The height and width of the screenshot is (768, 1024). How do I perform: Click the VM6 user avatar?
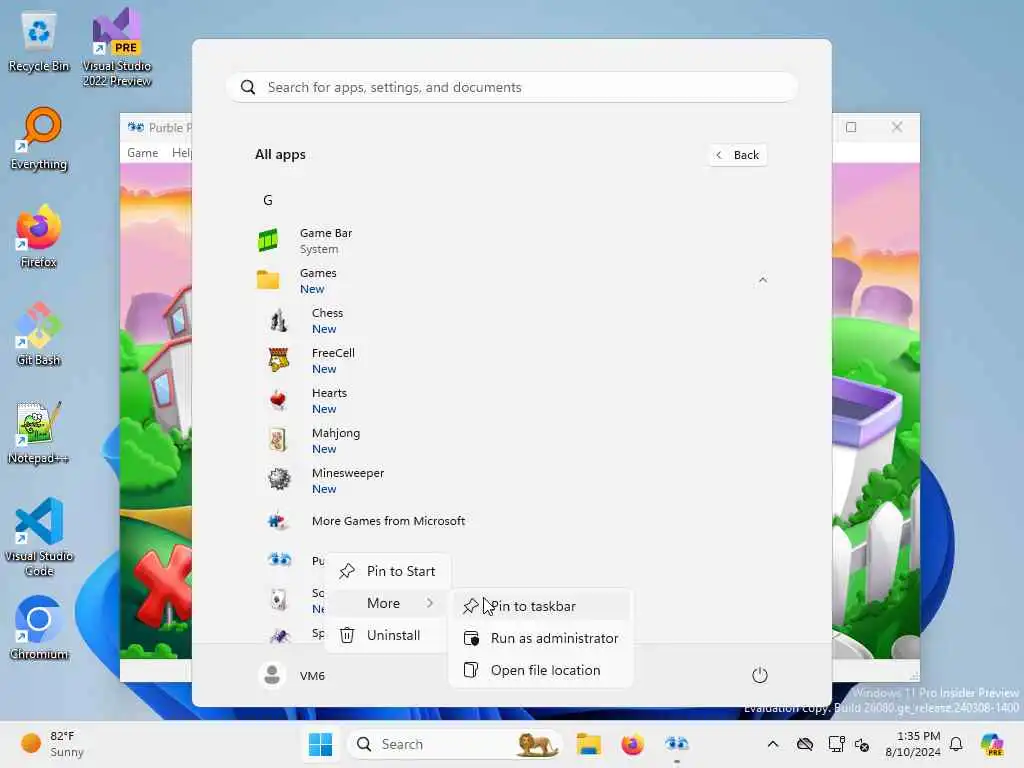pos(272,675)
